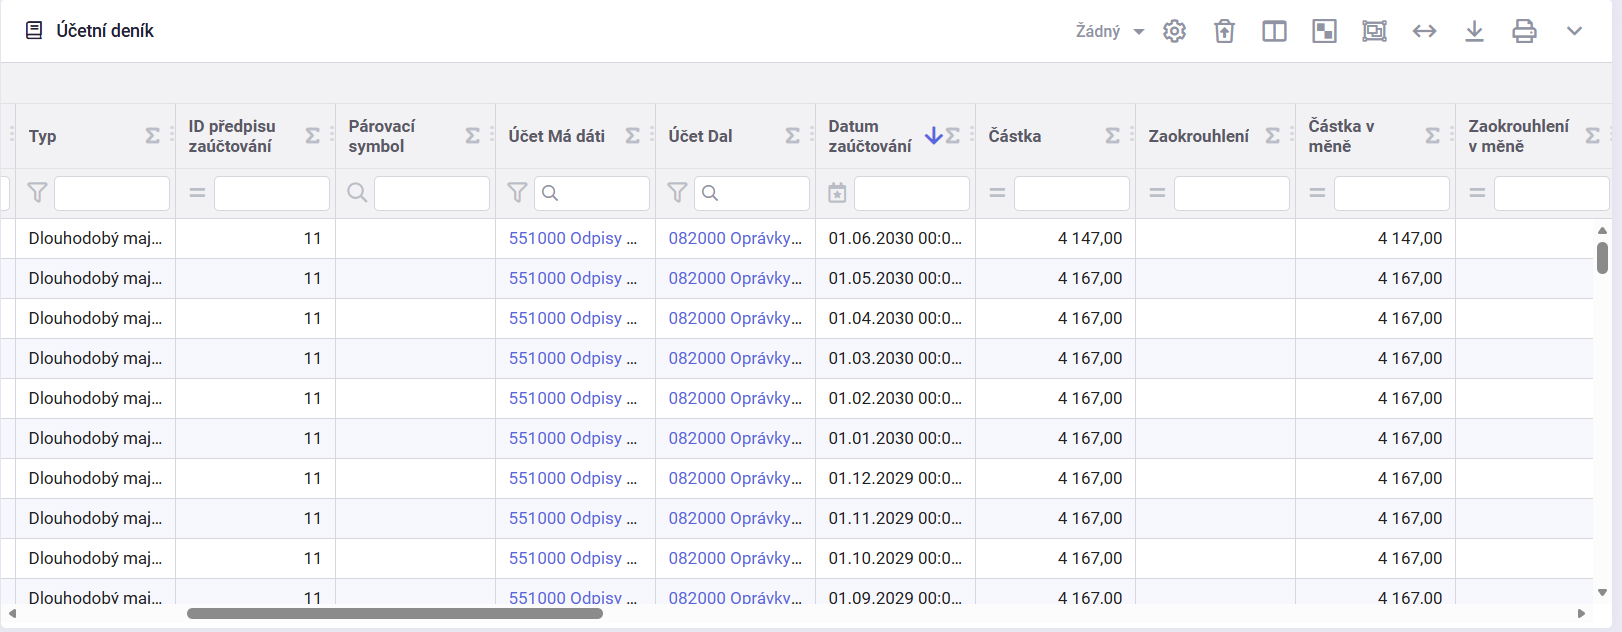The width and height of the screenshot is (1622, 632).
Task: Click the fit-to-width horizontal arrows icon
Action: [x=1424, y=31]
